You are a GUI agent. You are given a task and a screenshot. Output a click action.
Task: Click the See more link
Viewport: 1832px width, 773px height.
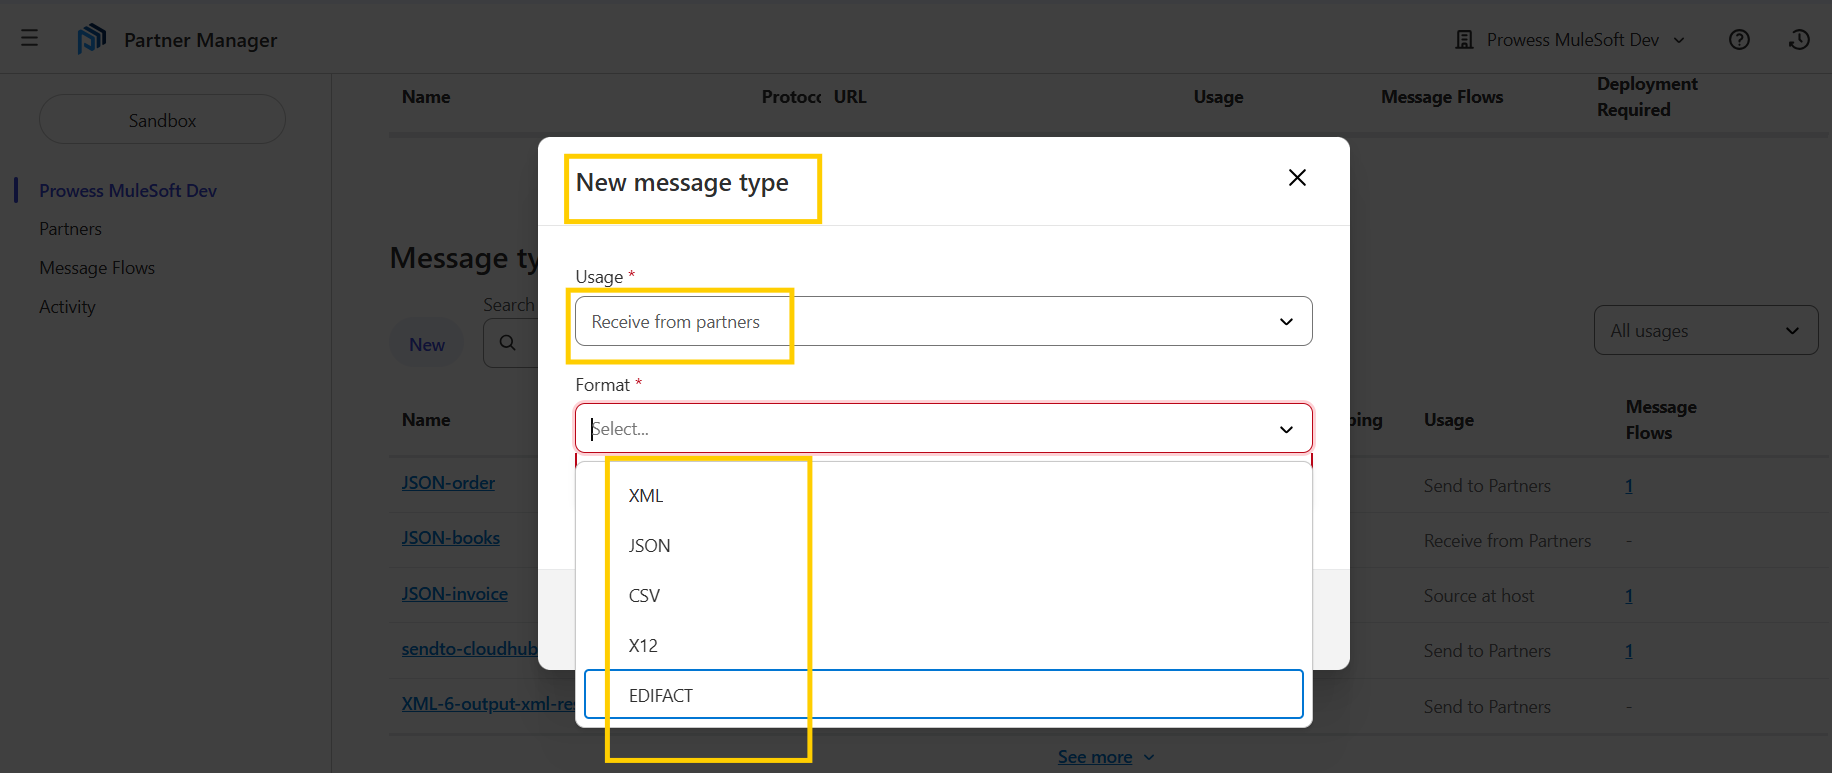coord(1095,757)
